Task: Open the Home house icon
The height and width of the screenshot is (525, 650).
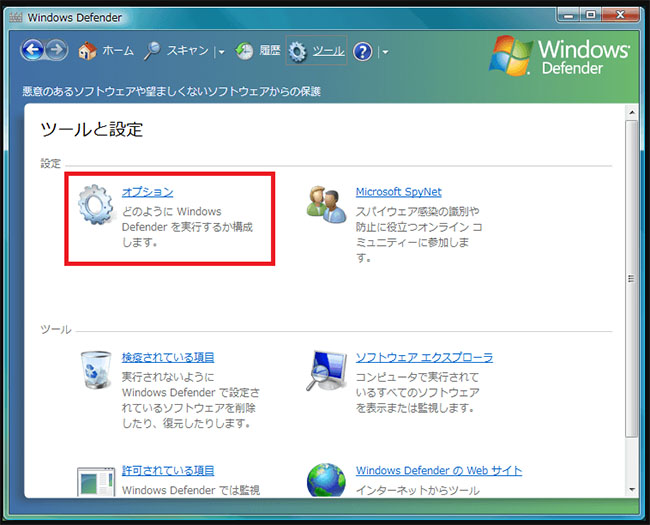Action: 87,51
